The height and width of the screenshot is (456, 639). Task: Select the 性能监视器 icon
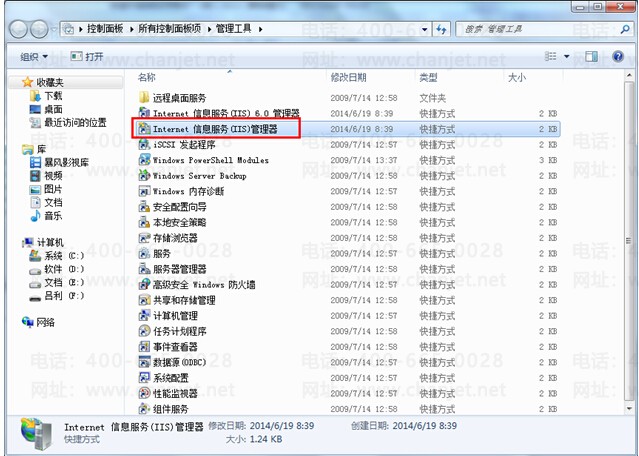click(144, 393)
